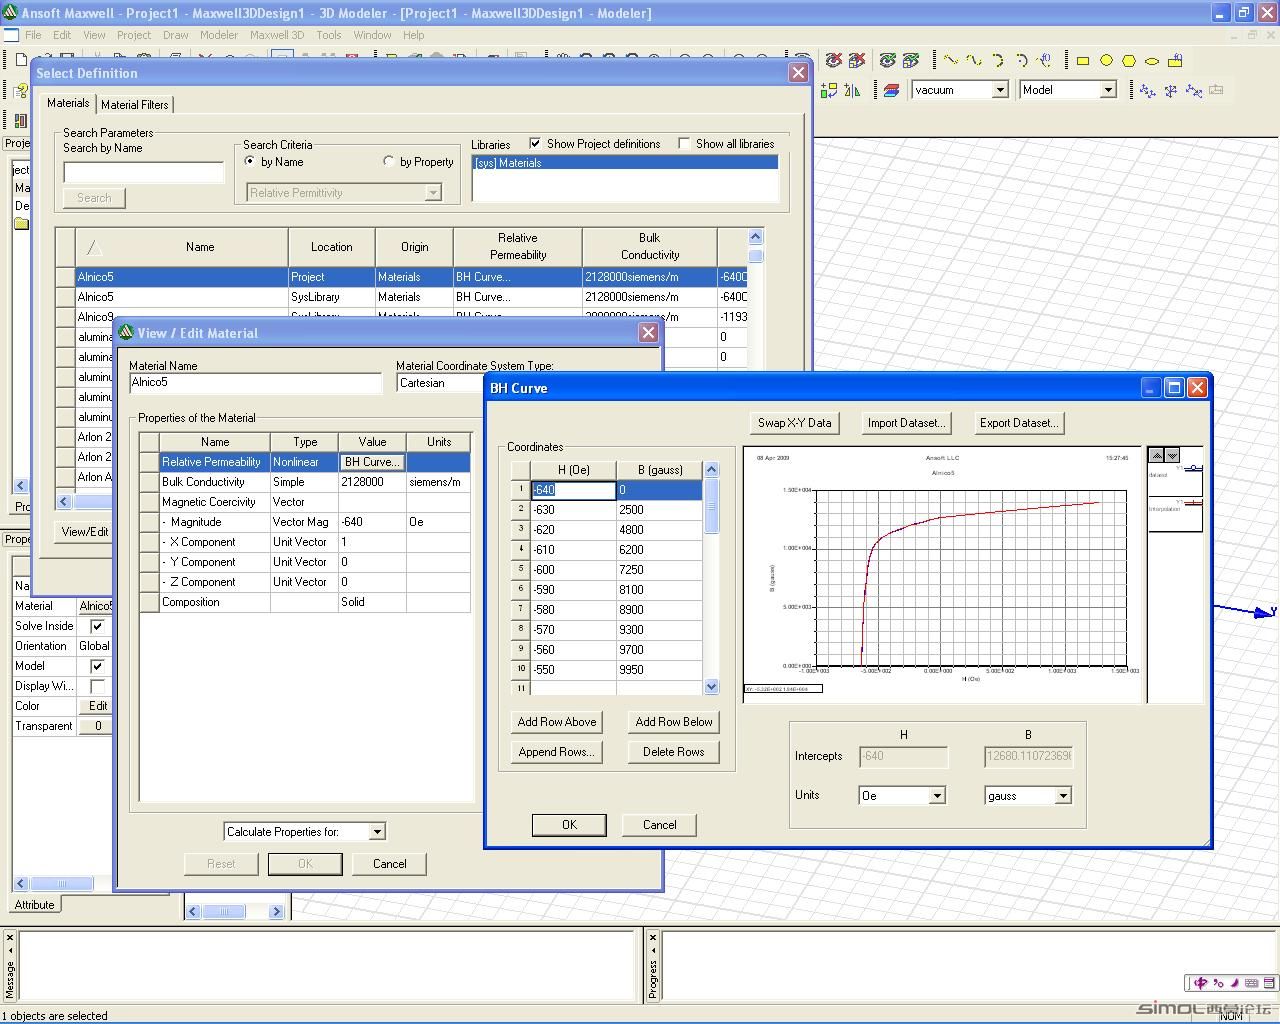Select the 'by Name' search criteria radio

[x=250, y=161]
